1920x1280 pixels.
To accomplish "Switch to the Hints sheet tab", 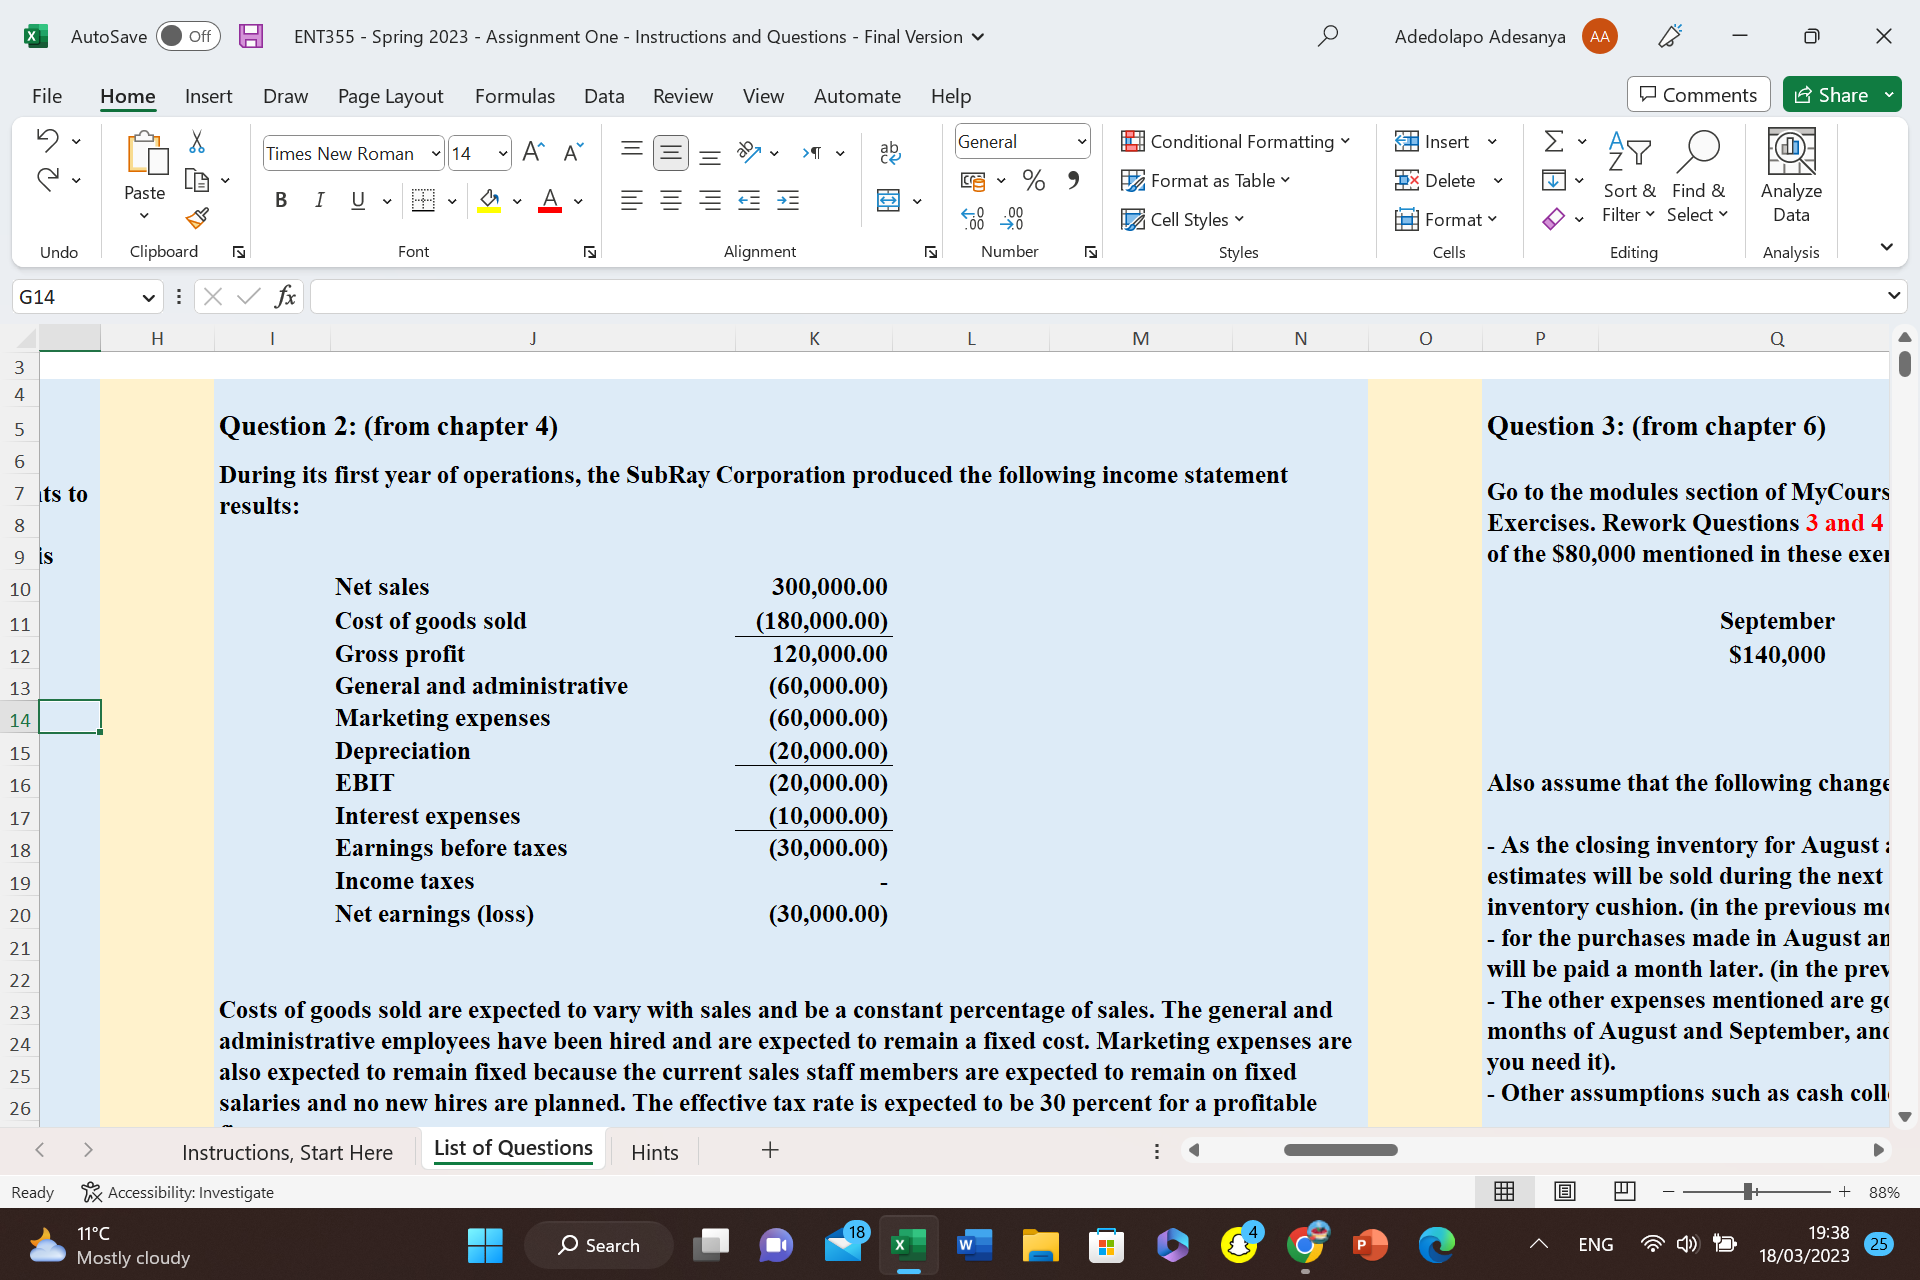I will pyautogui.click(x=654, y=1152).
